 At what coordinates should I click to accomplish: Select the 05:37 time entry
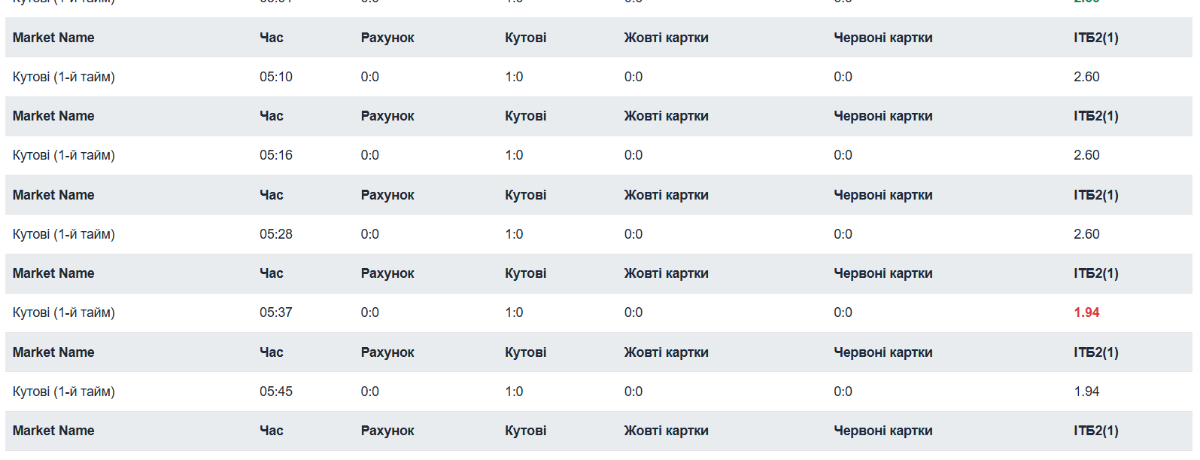(276, 313)
